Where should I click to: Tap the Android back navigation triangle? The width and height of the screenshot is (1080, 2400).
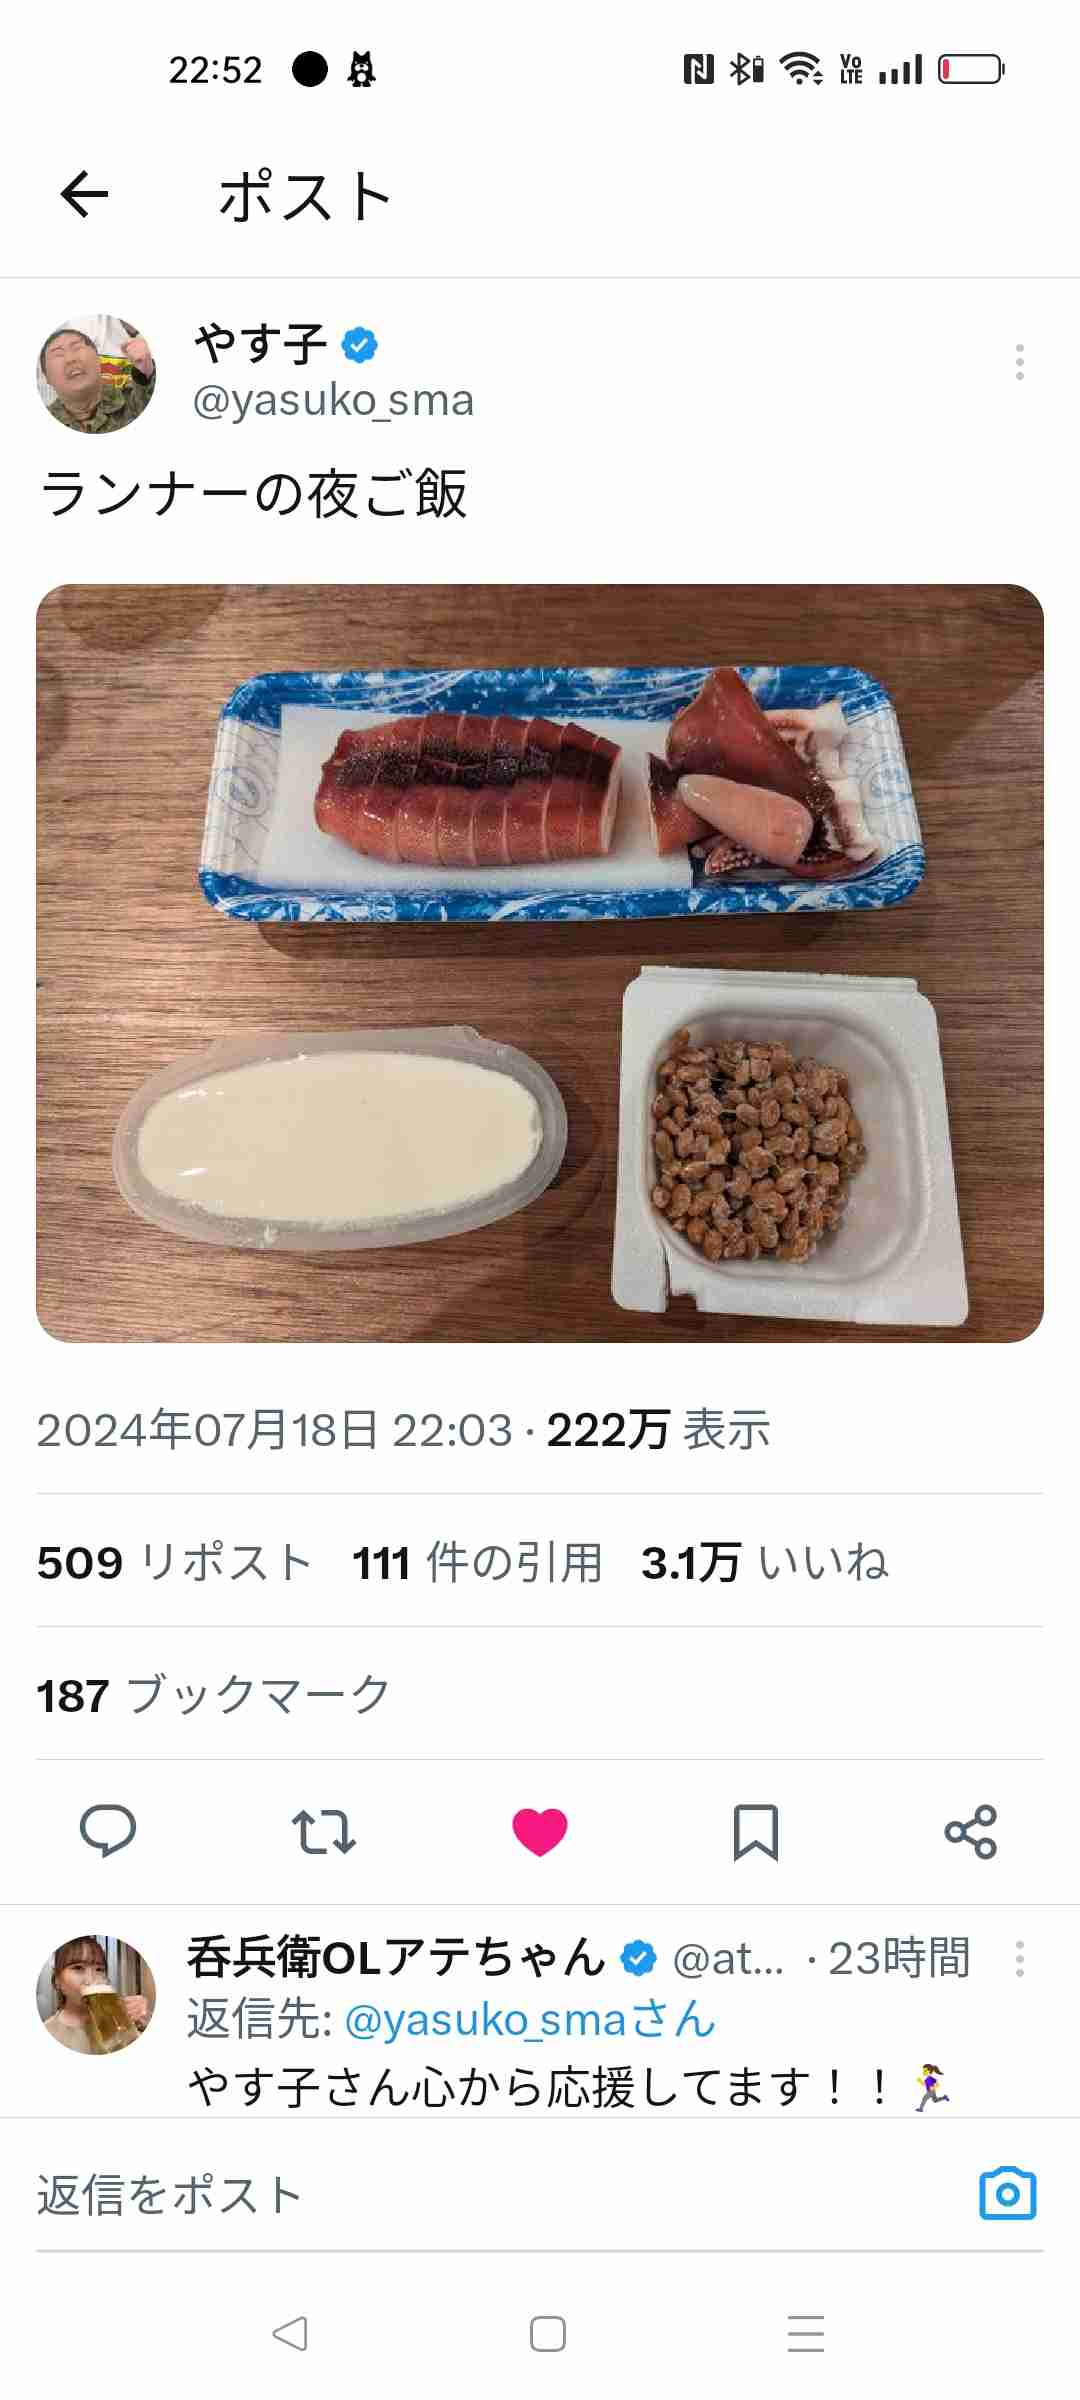click(290, 2334)
